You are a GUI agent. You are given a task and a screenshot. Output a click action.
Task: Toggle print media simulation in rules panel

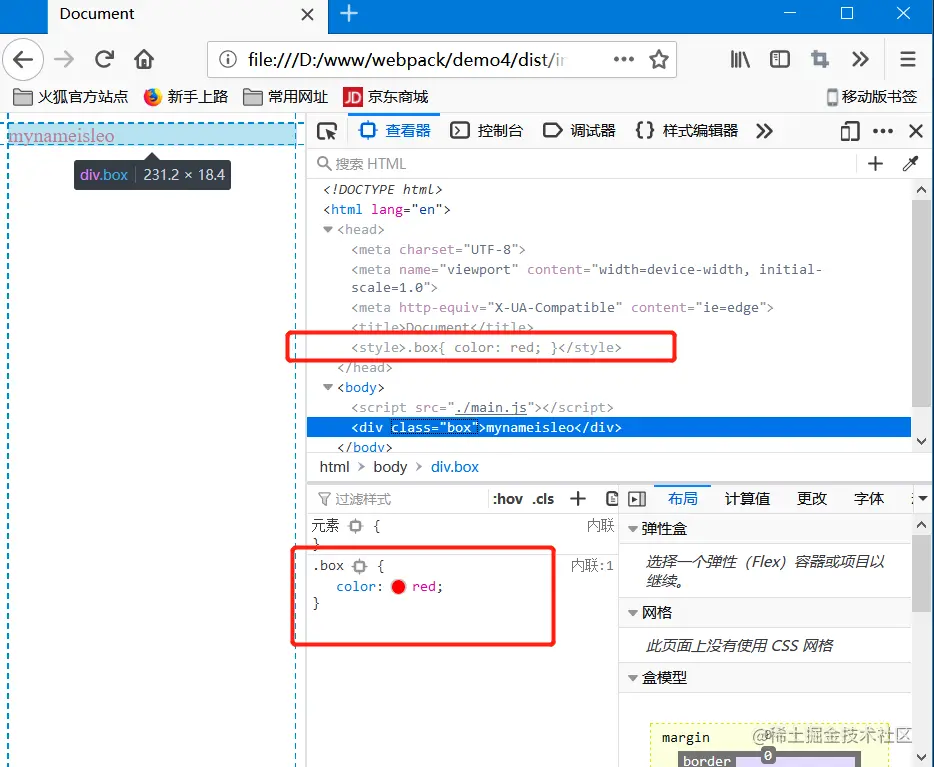click(x=613, y=499)
